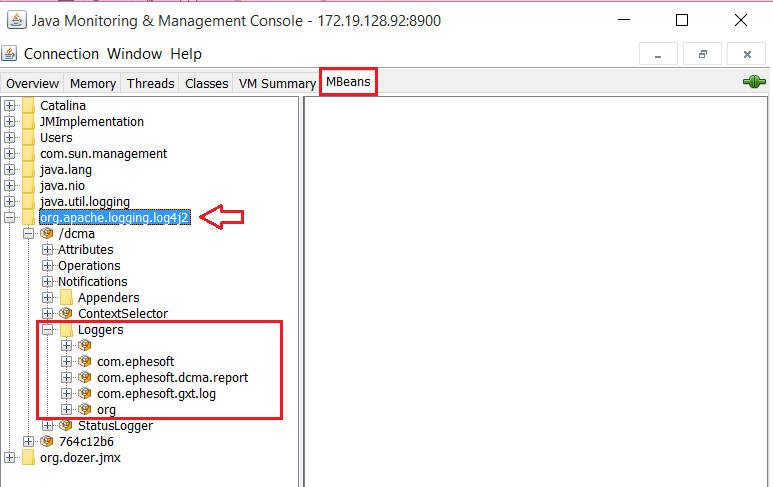Click the Java icon in the title bar
773x487 pixels.
17,20
